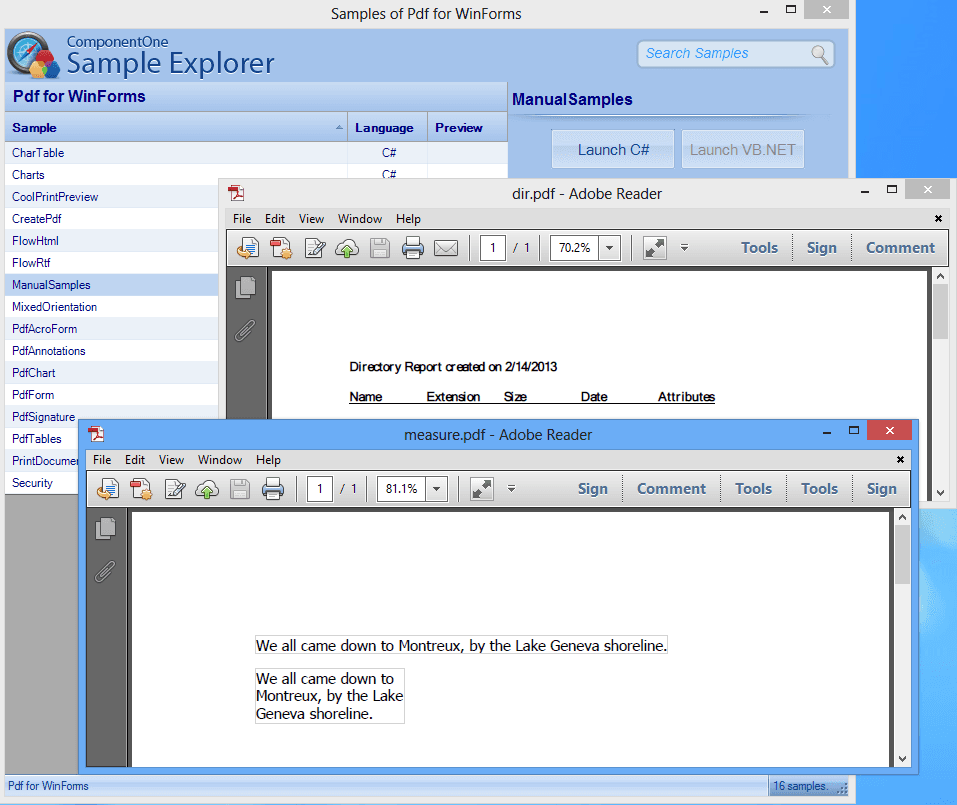The width and height of the screenshot is (957, 805).
Task: Click the Preview column header
Action: 468,128
